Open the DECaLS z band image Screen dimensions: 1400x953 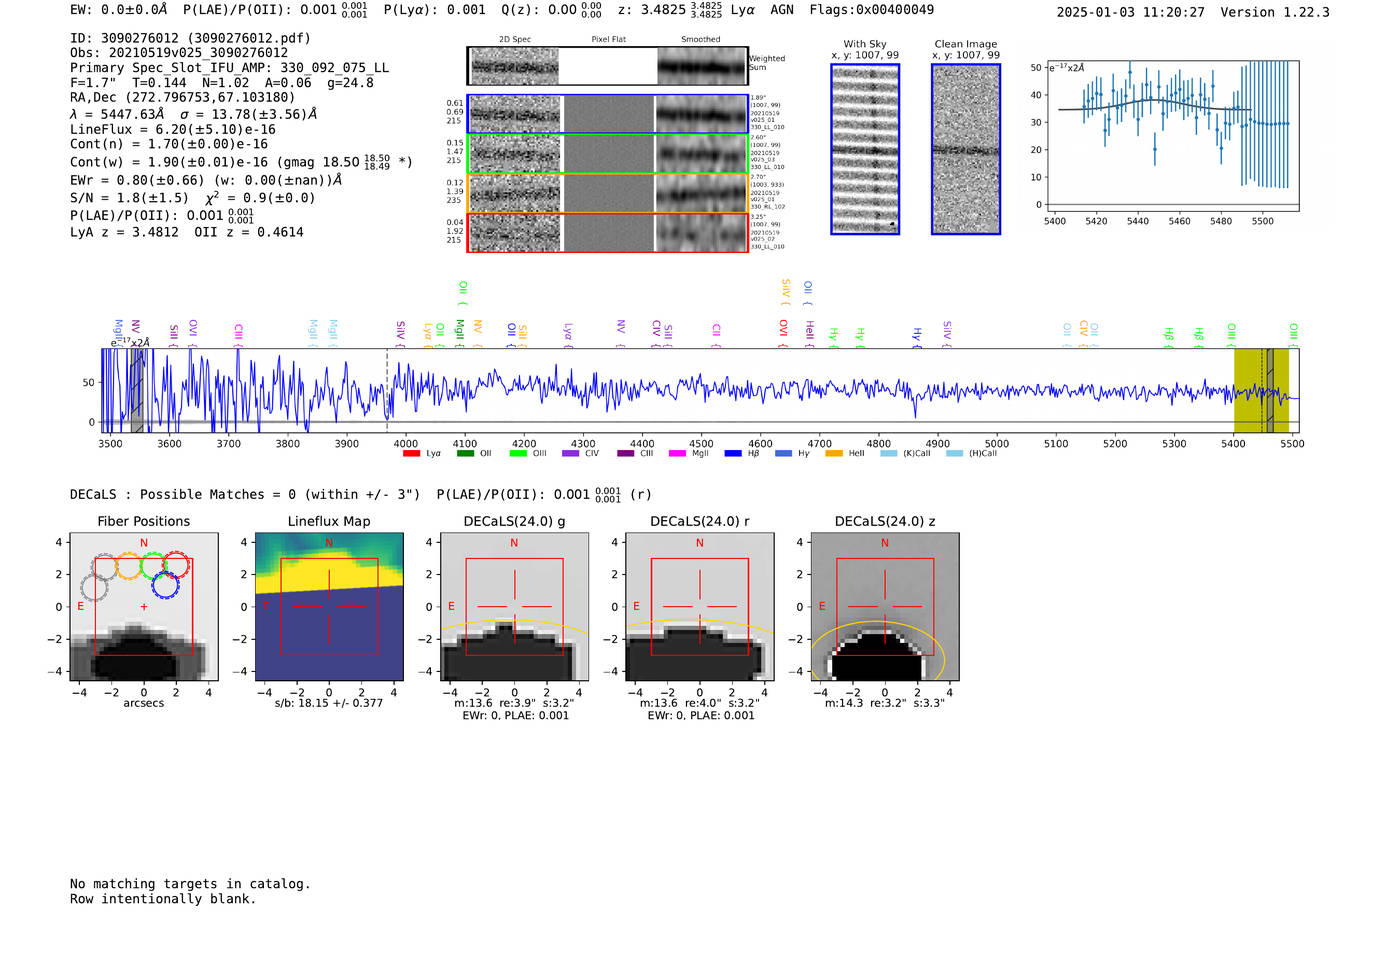[x=884, y=607]
